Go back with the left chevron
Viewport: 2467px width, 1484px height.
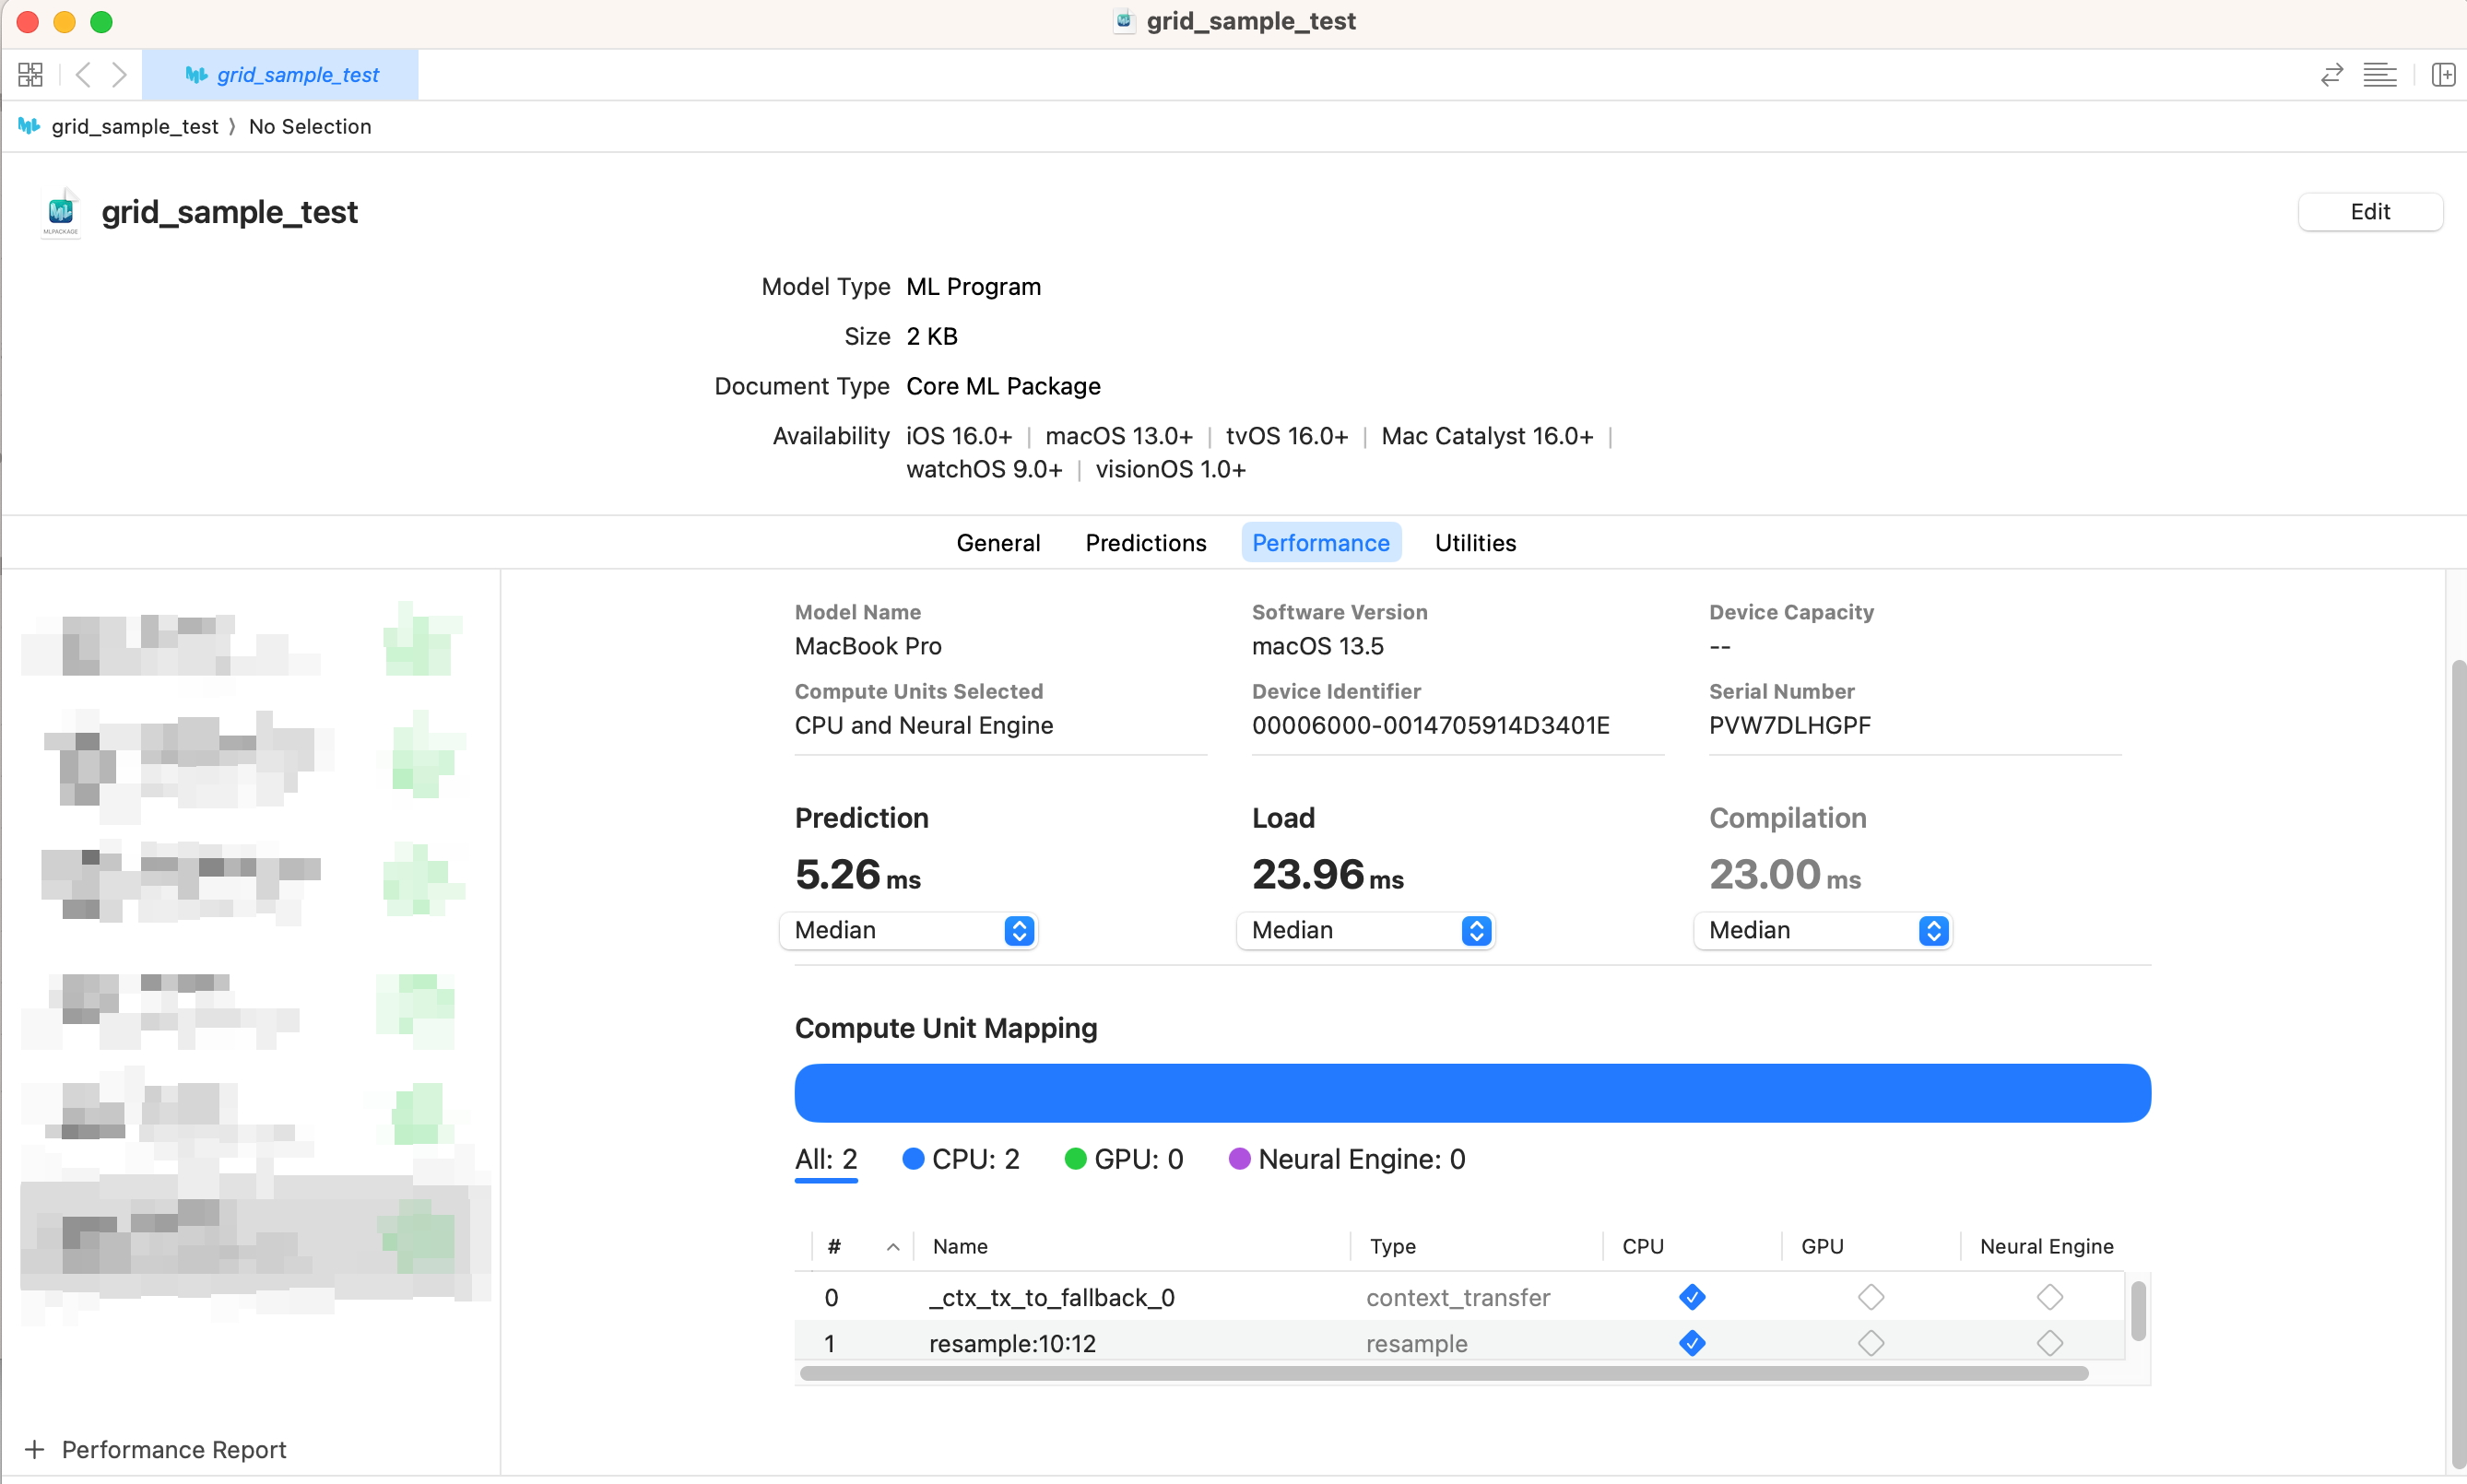[x=84, y=75]
